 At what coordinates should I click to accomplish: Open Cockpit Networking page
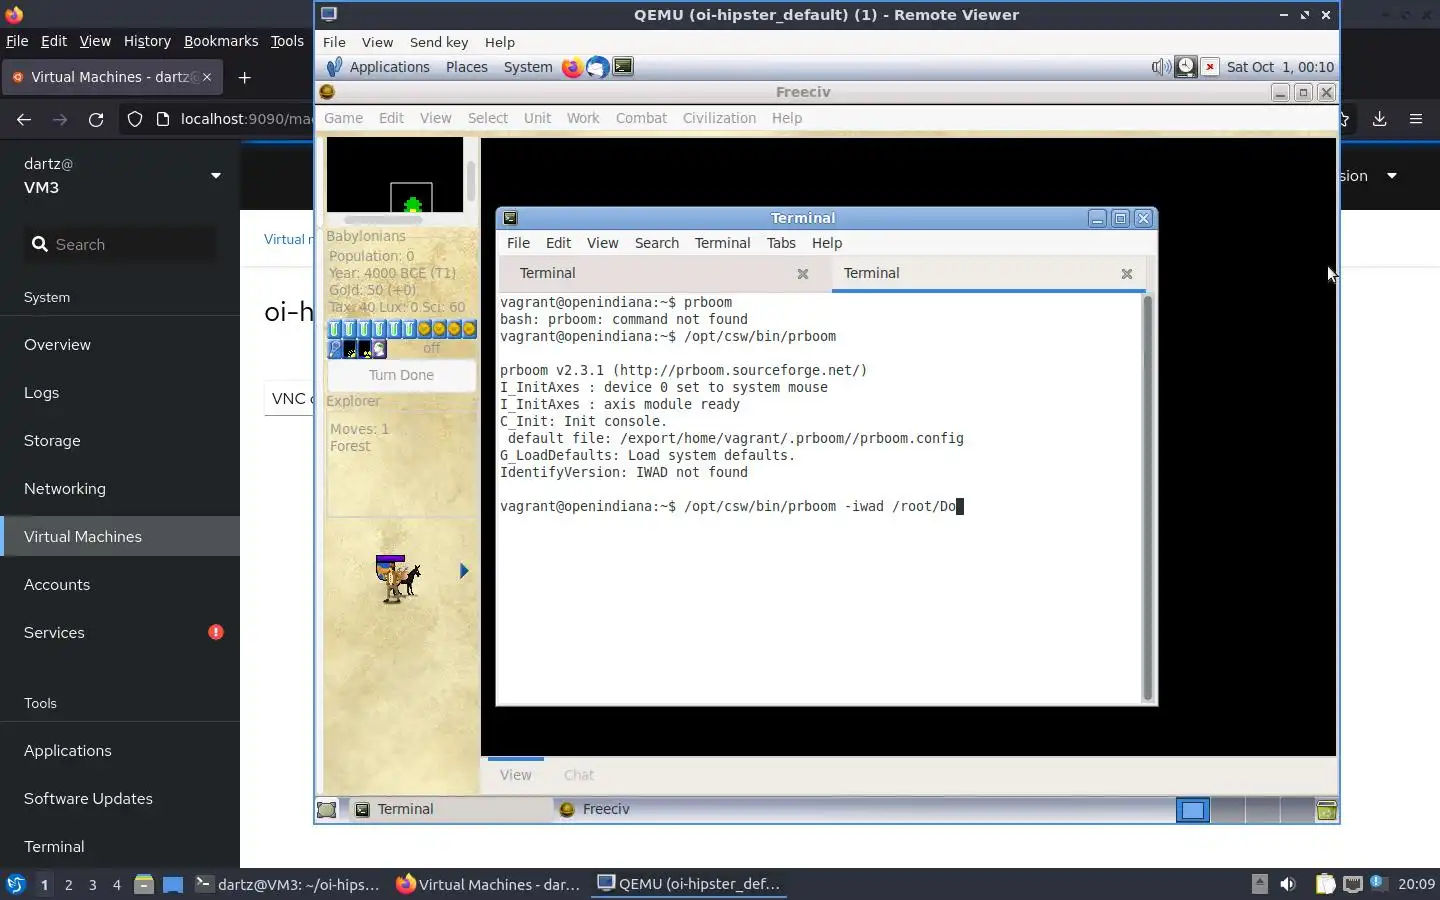point(120,488)
